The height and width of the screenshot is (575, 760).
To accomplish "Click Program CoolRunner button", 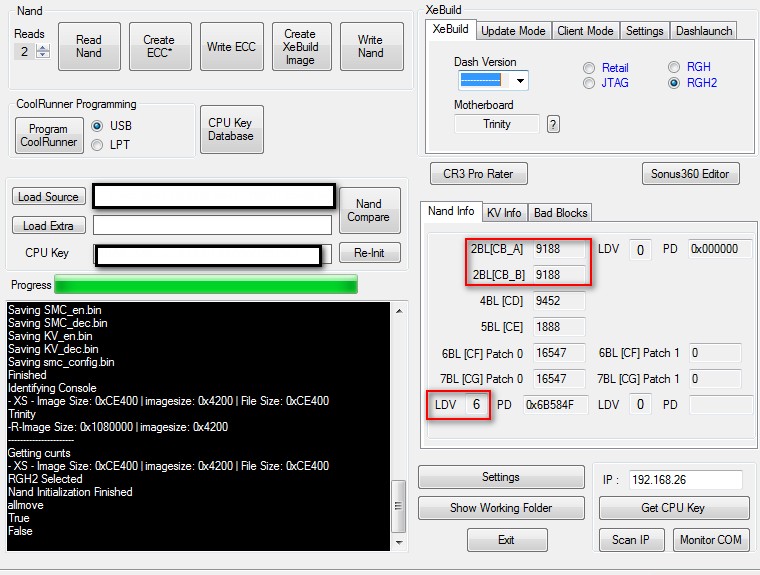I will (49, 135).
